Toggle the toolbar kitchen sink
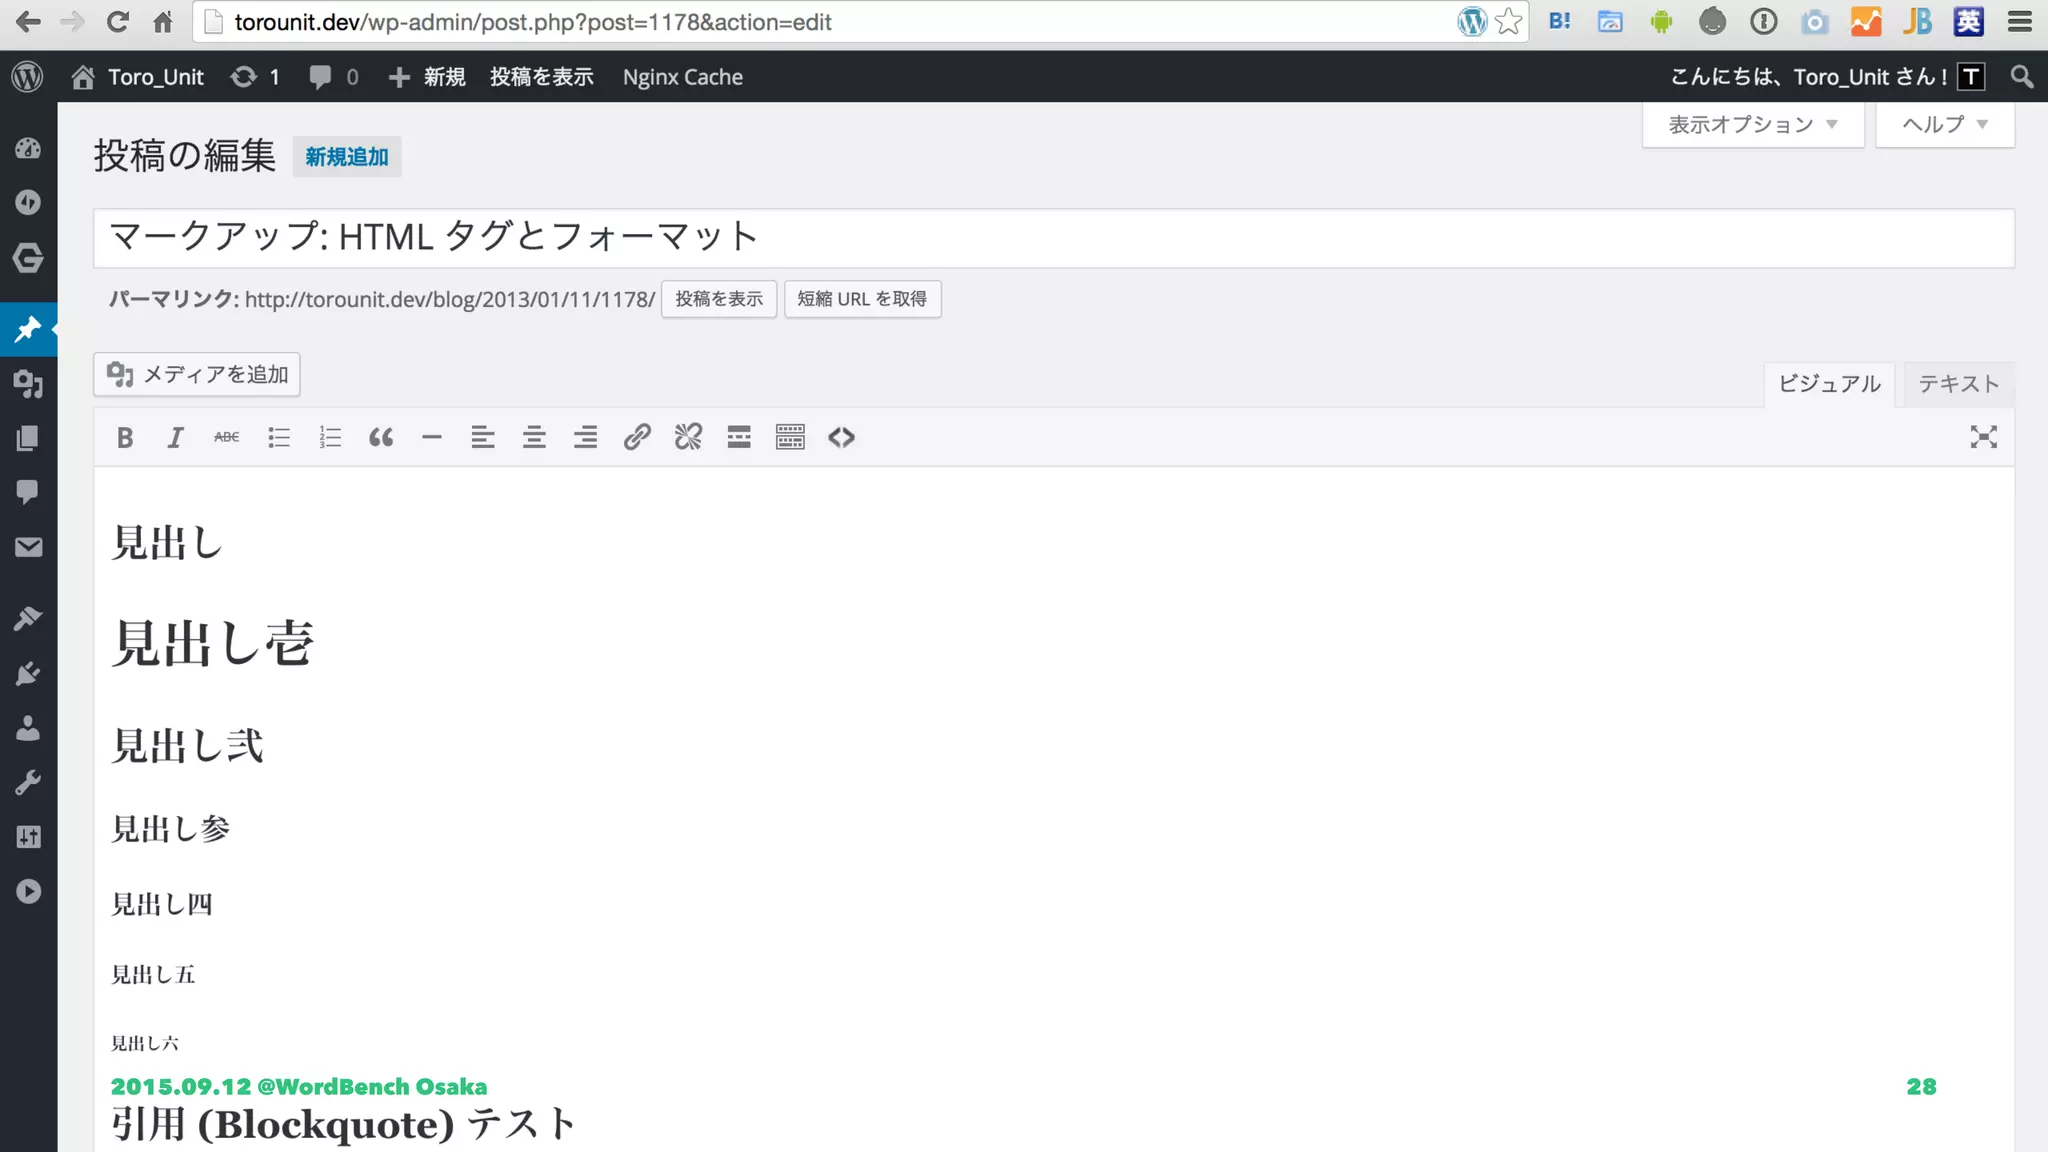2048x1152 pixels. (790, 437)
